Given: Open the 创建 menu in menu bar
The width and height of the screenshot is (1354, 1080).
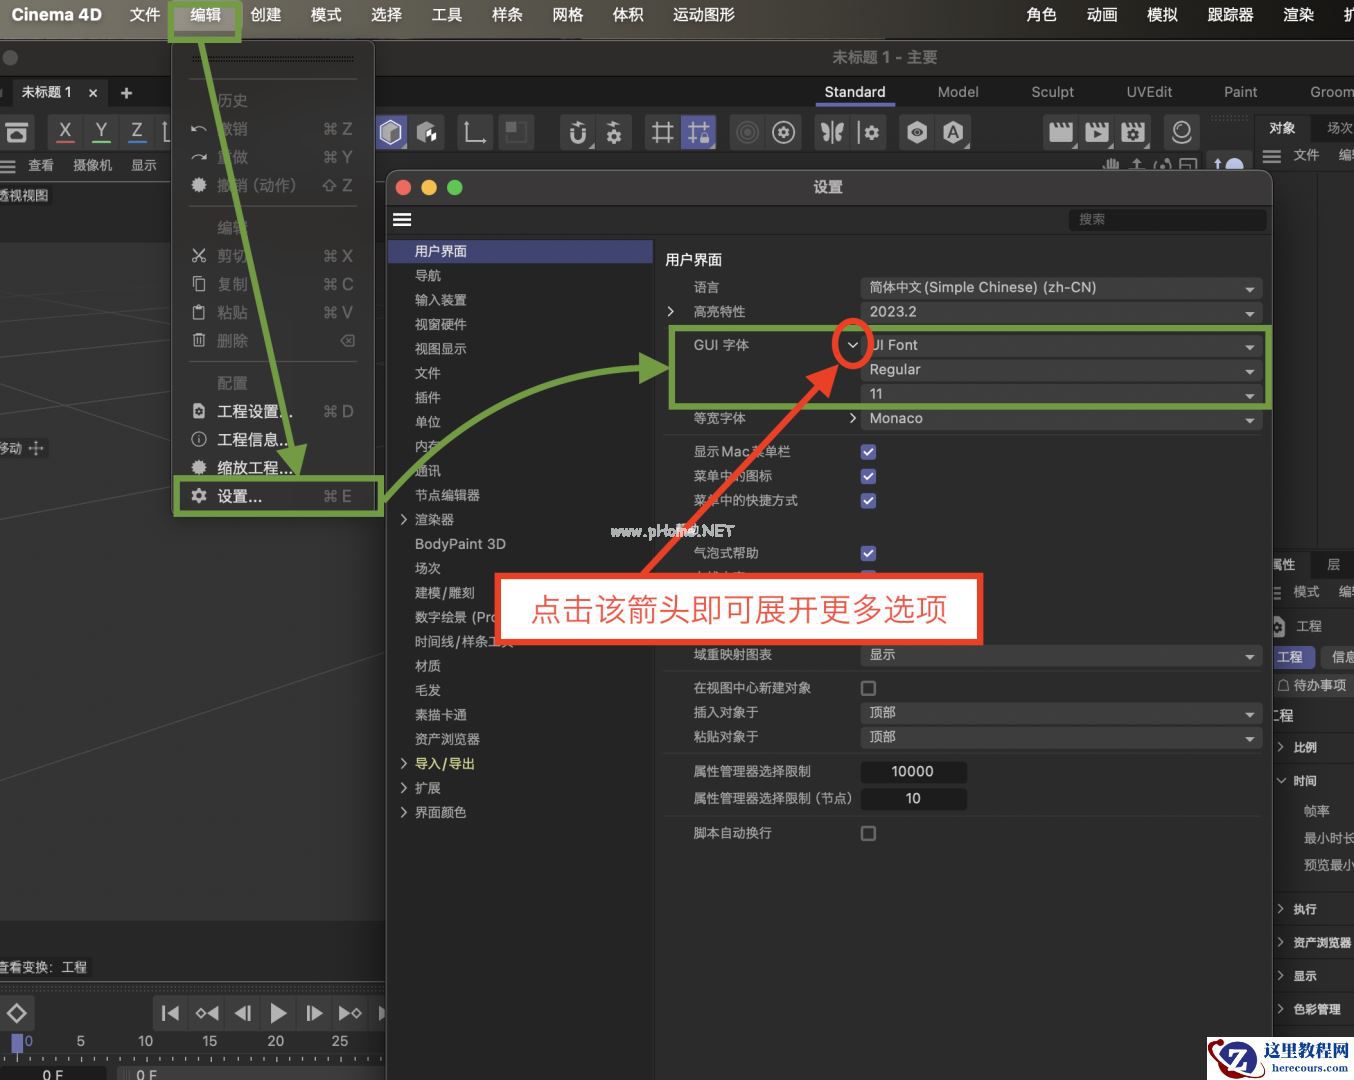Looking at the screenshot, I should pyautogui.click(x=266, y=15).
